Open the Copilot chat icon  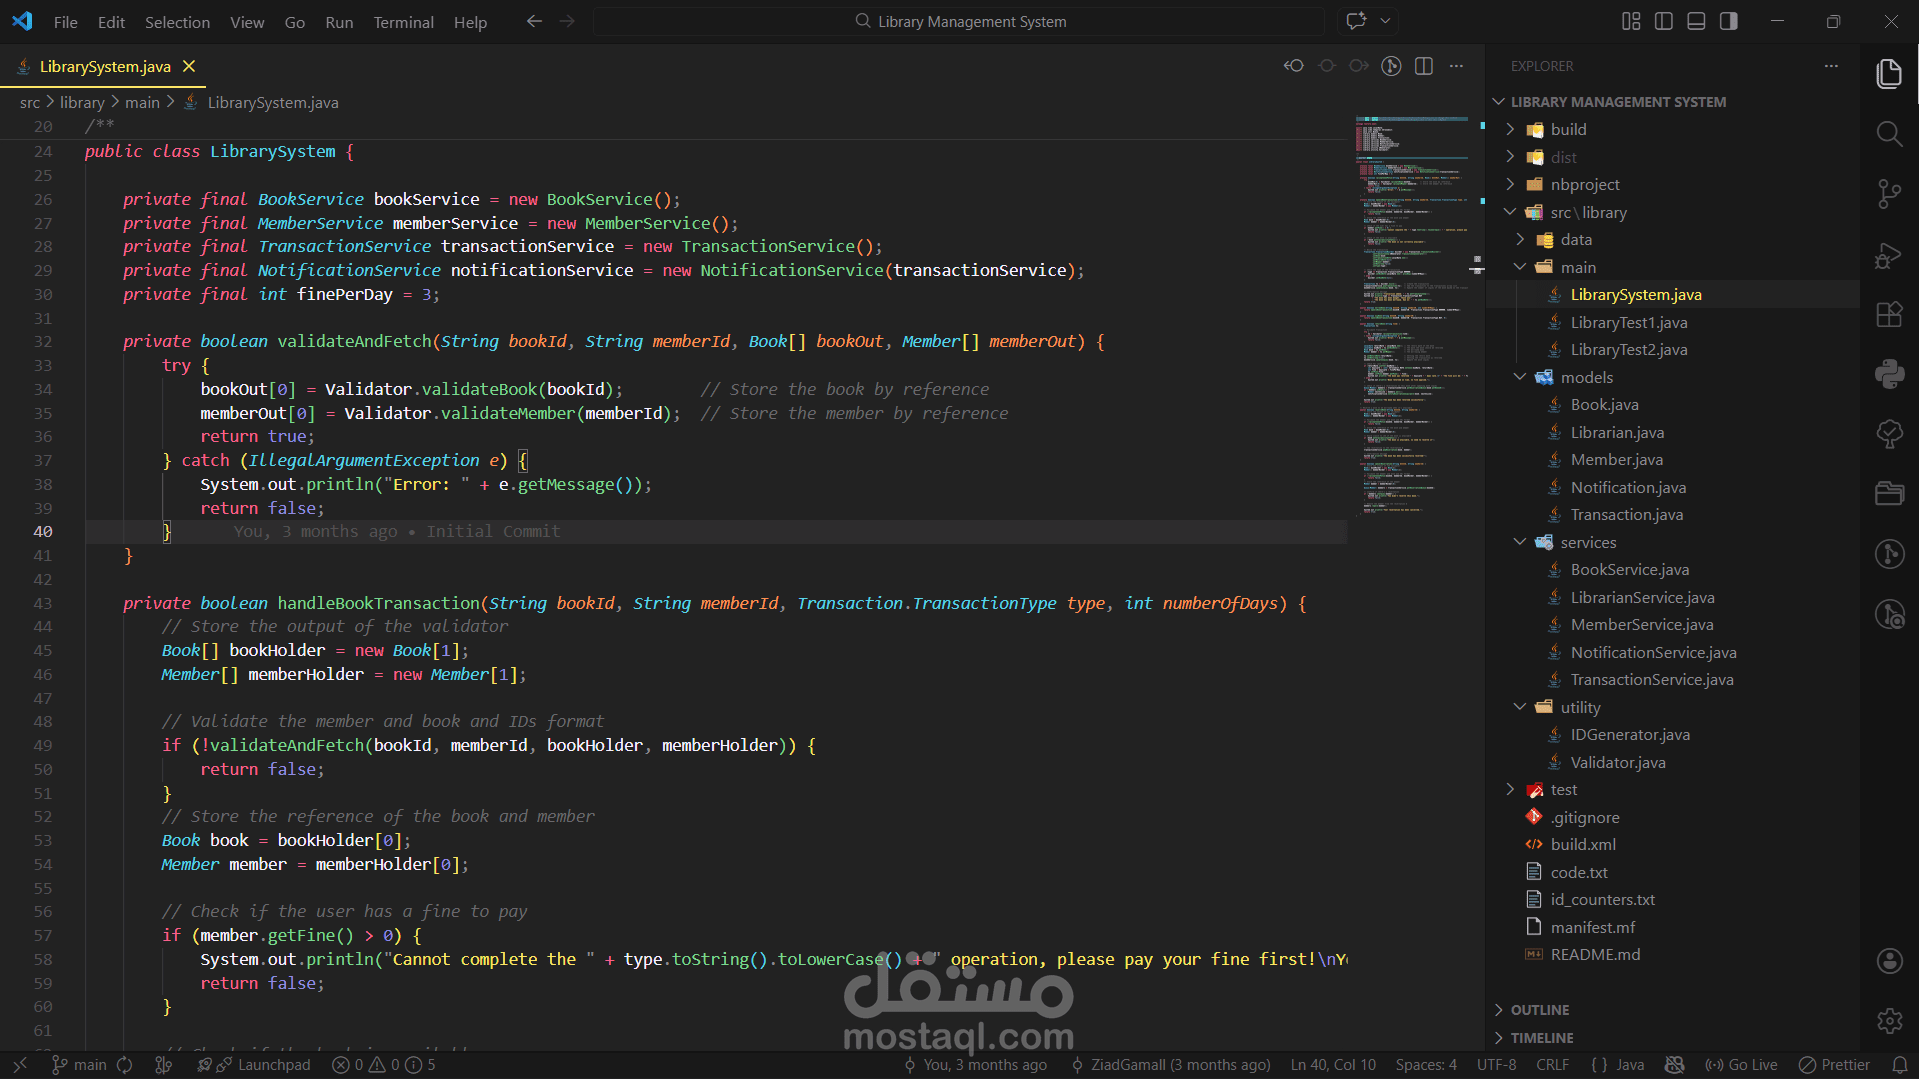pos(1356,21)
